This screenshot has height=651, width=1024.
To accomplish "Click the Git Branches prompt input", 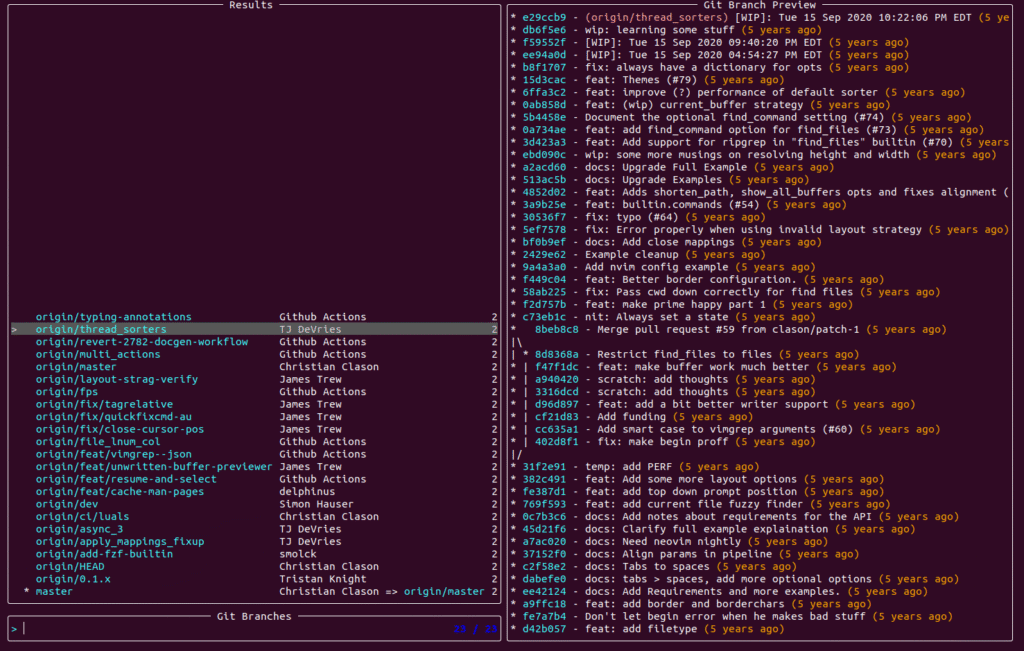I will (230, 629).
